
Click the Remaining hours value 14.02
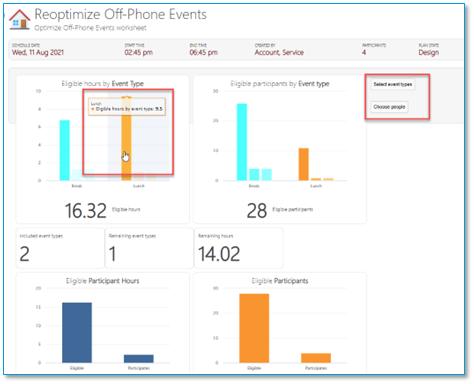click(219, 254)
